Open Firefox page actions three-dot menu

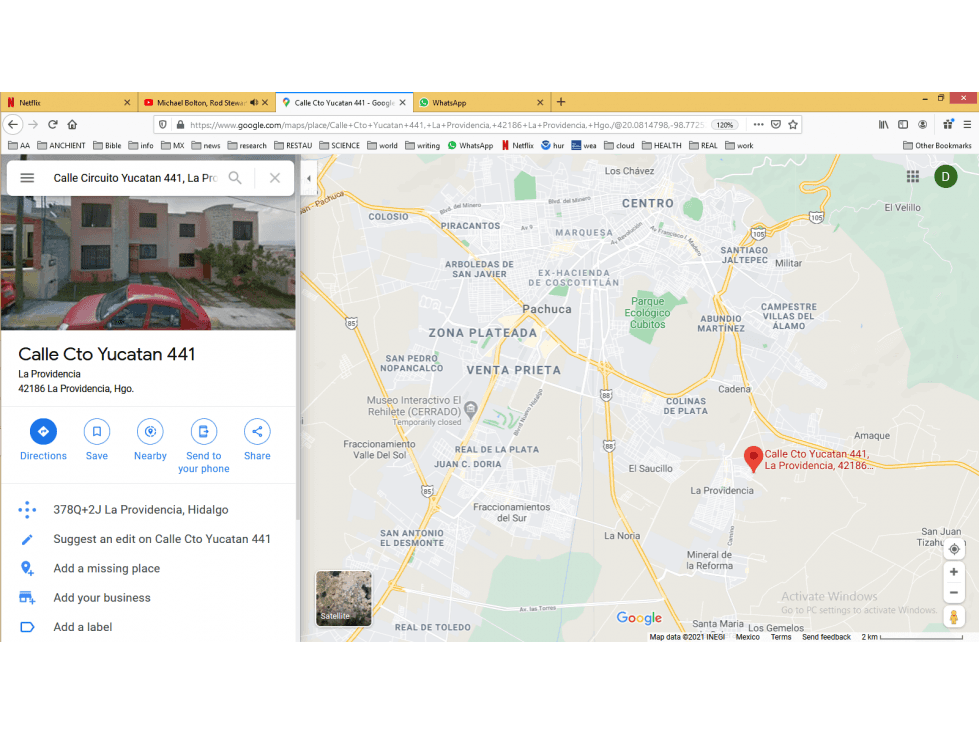pyautogui.click(x=758, y=125)
